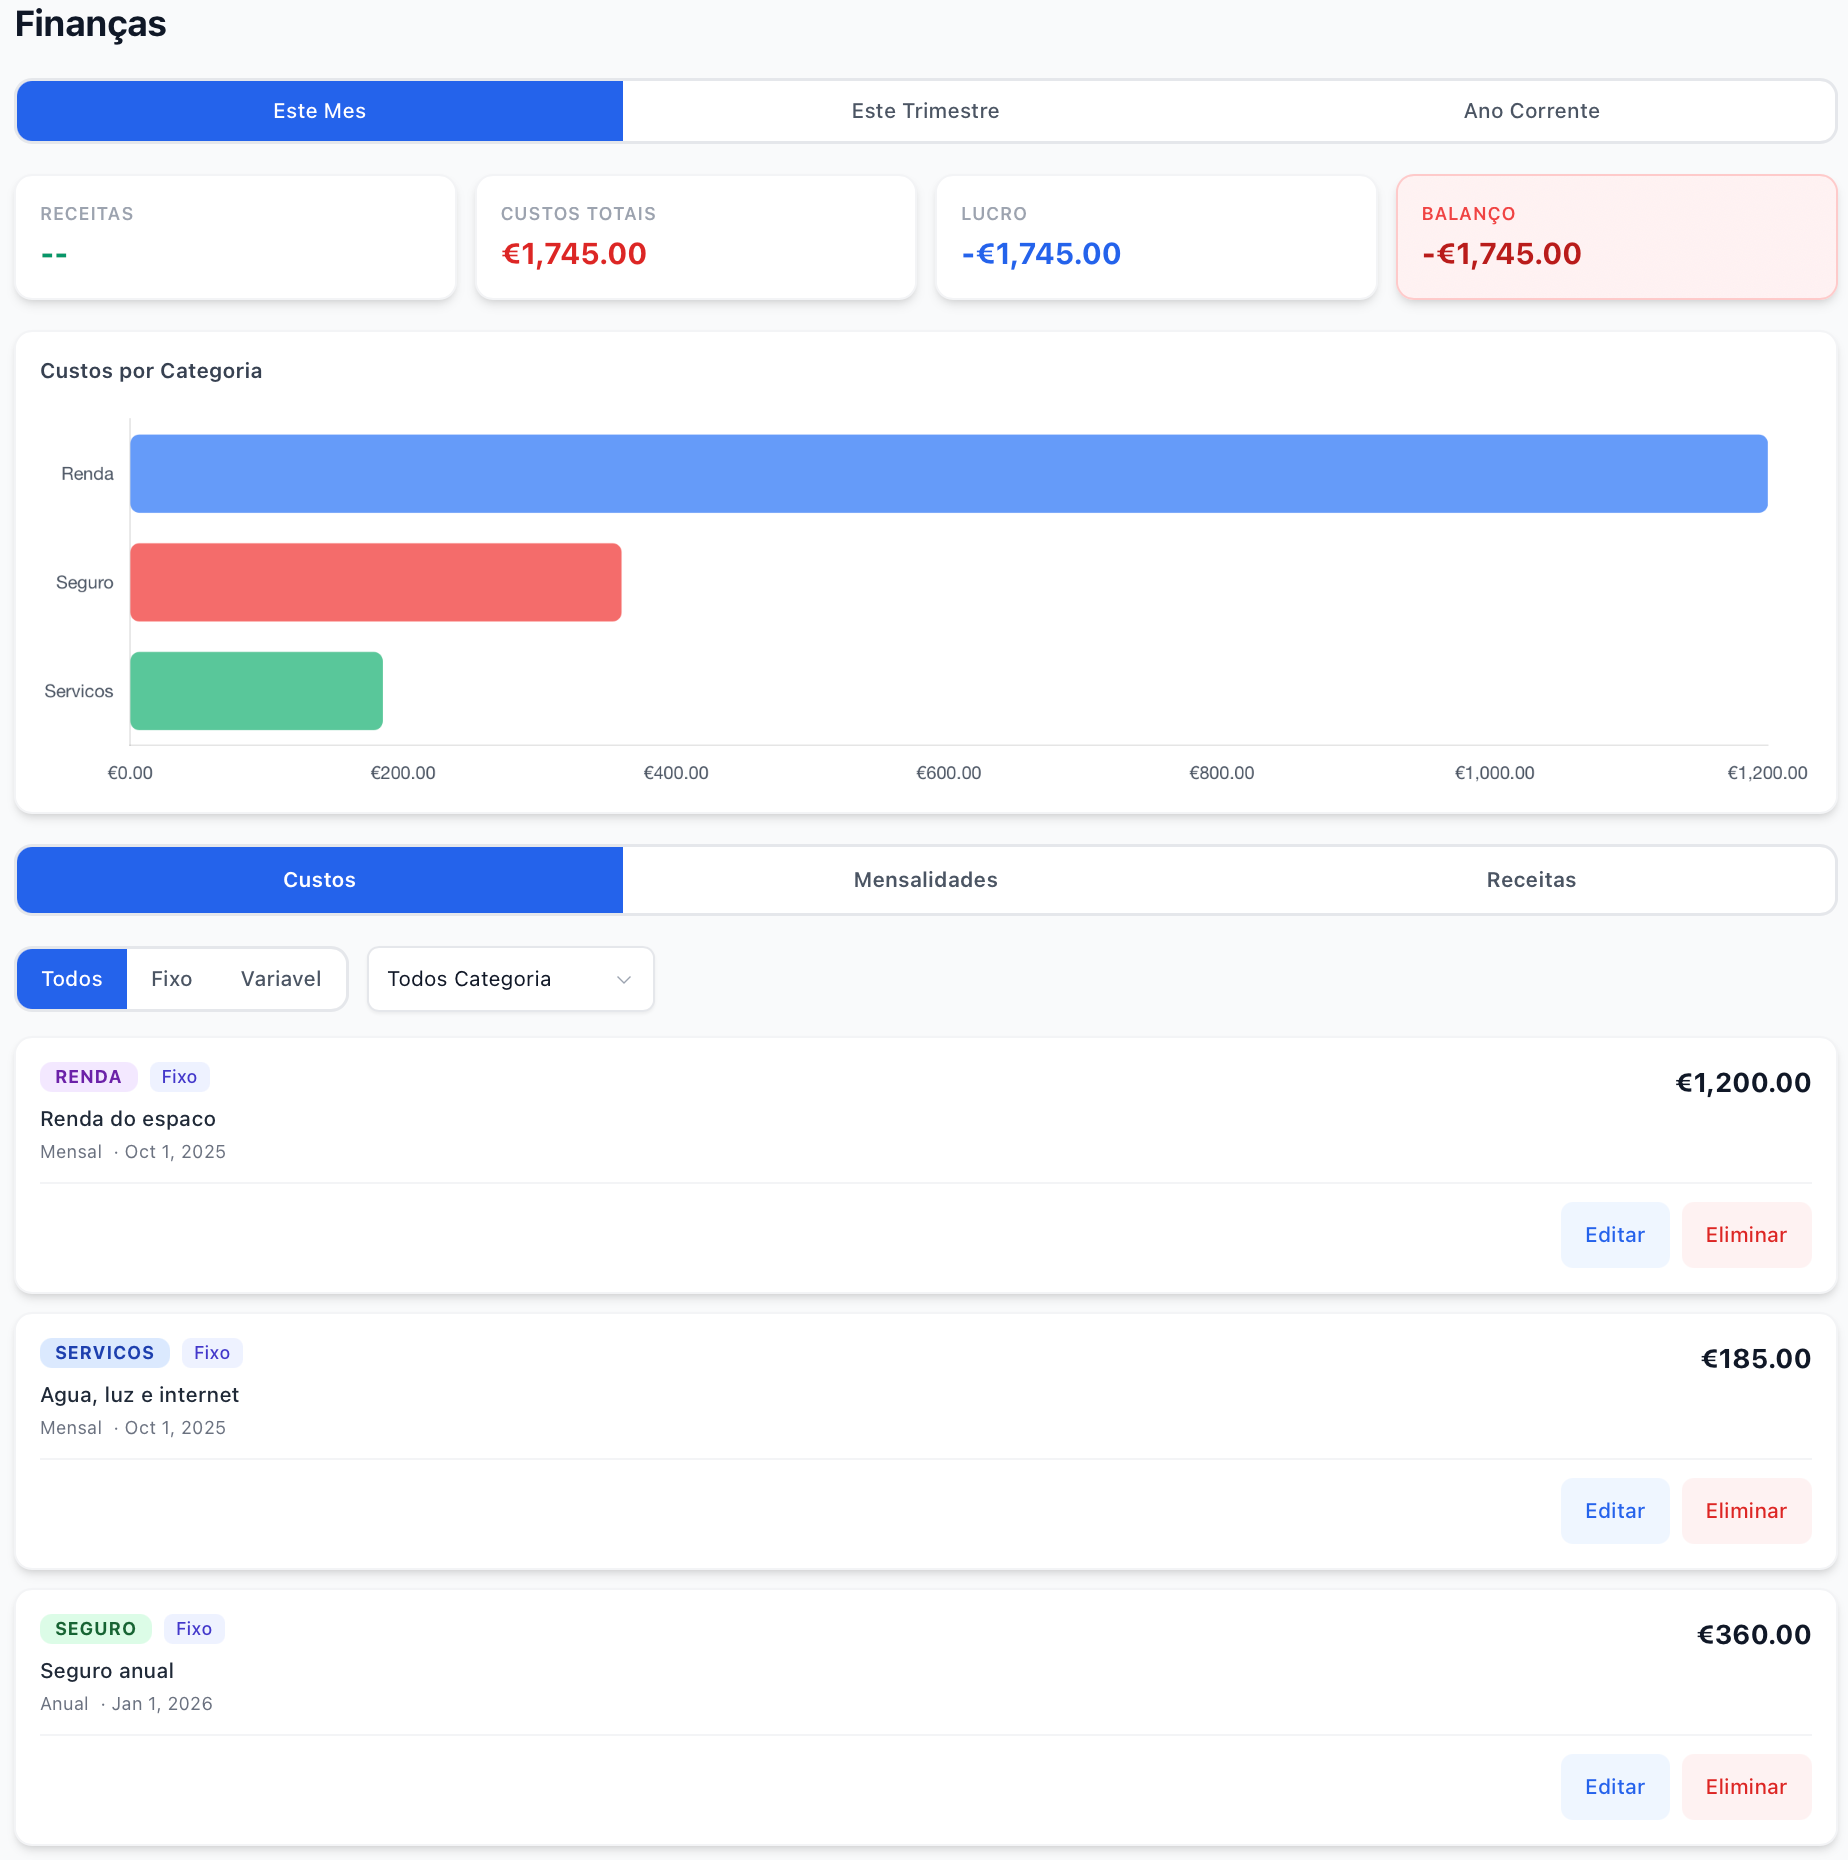Click the Fixo tag beside SERVICOS
This screenshot has height=1860, width=1848.
212,1353
